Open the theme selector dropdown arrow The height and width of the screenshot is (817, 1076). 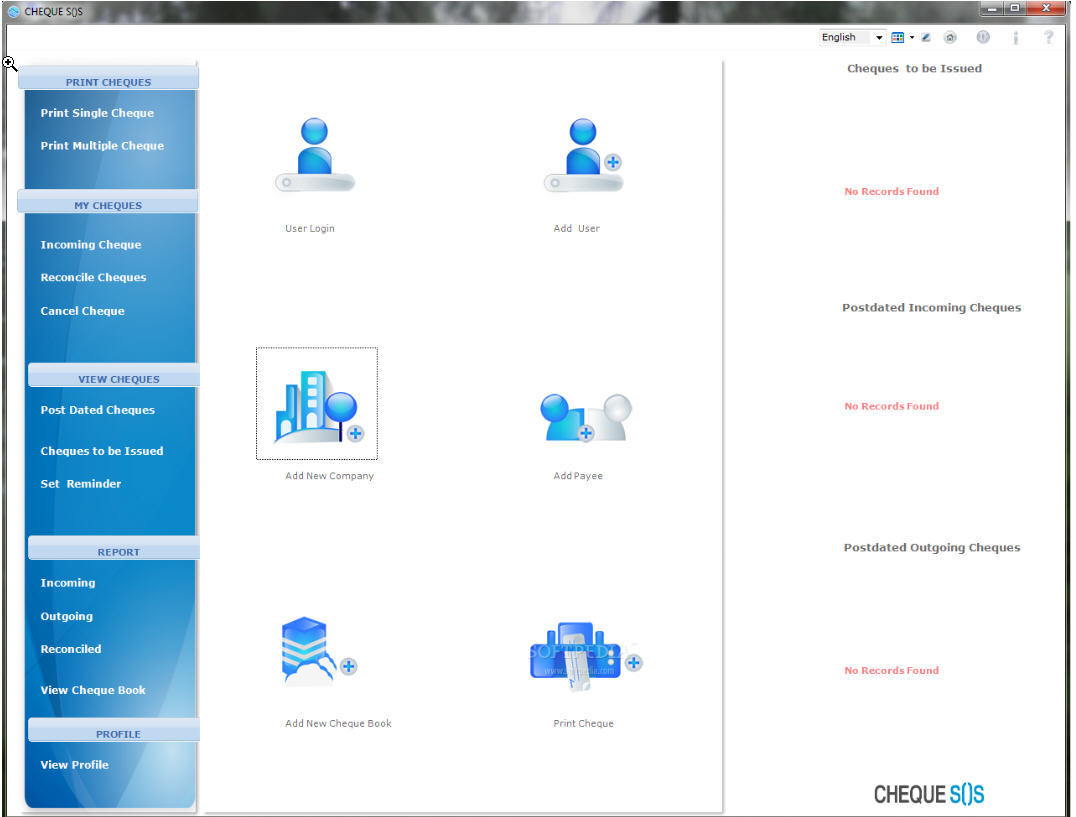911,37
